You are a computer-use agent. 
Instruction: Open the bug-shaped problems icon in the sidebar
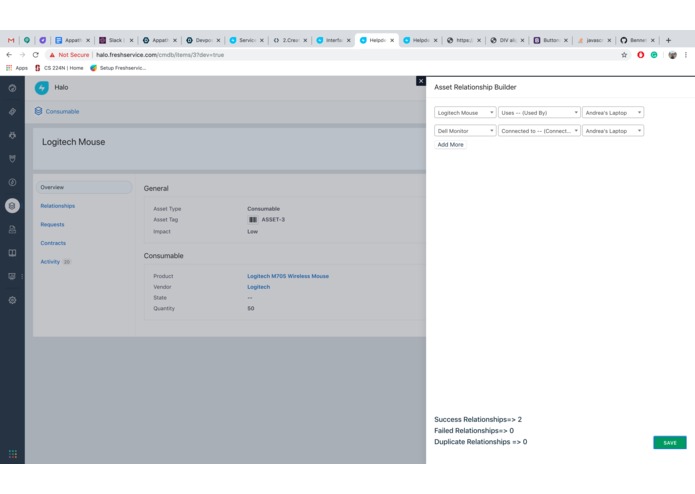pyautogui.click(x=12, y=135)
